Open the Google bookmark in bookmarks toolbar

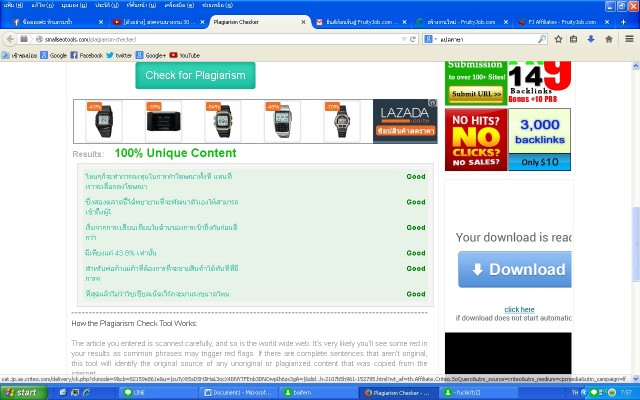click(x=55, y=55)
